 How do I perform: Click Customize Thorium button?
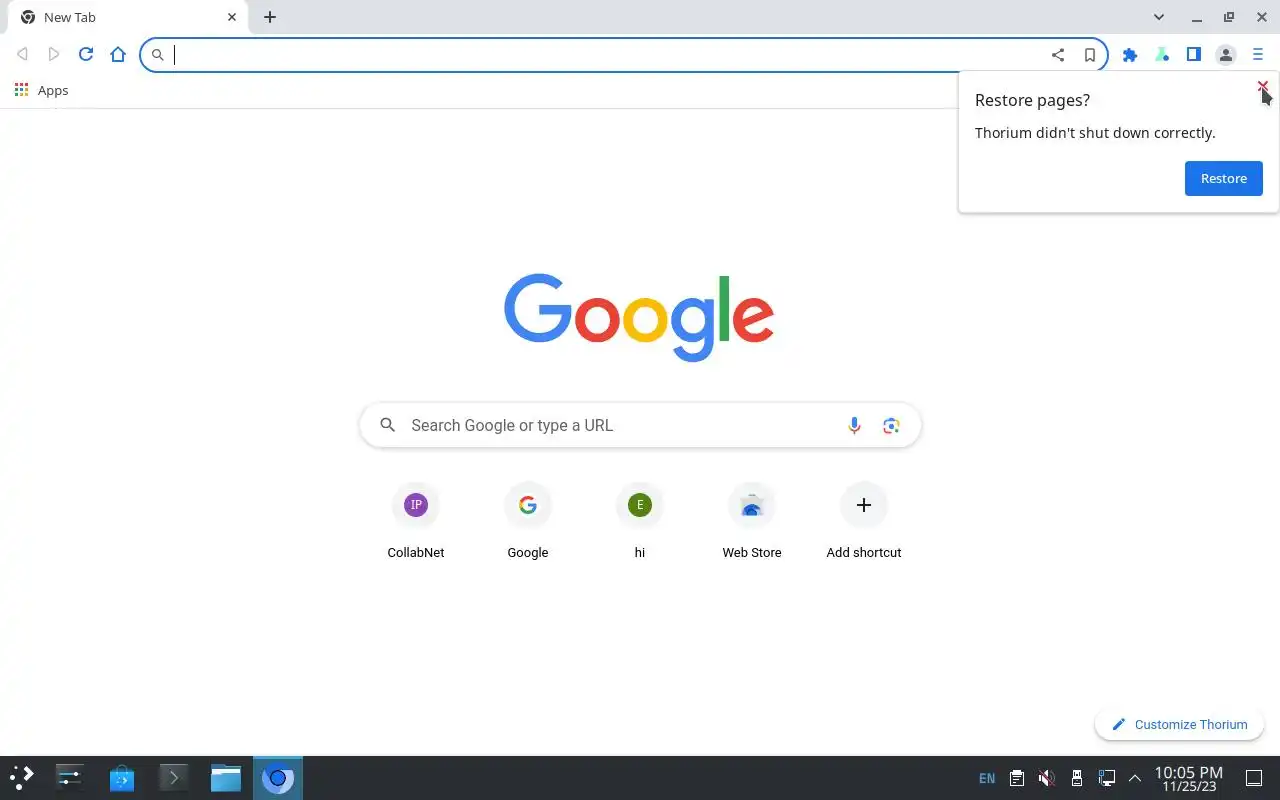coord(1179,724)
